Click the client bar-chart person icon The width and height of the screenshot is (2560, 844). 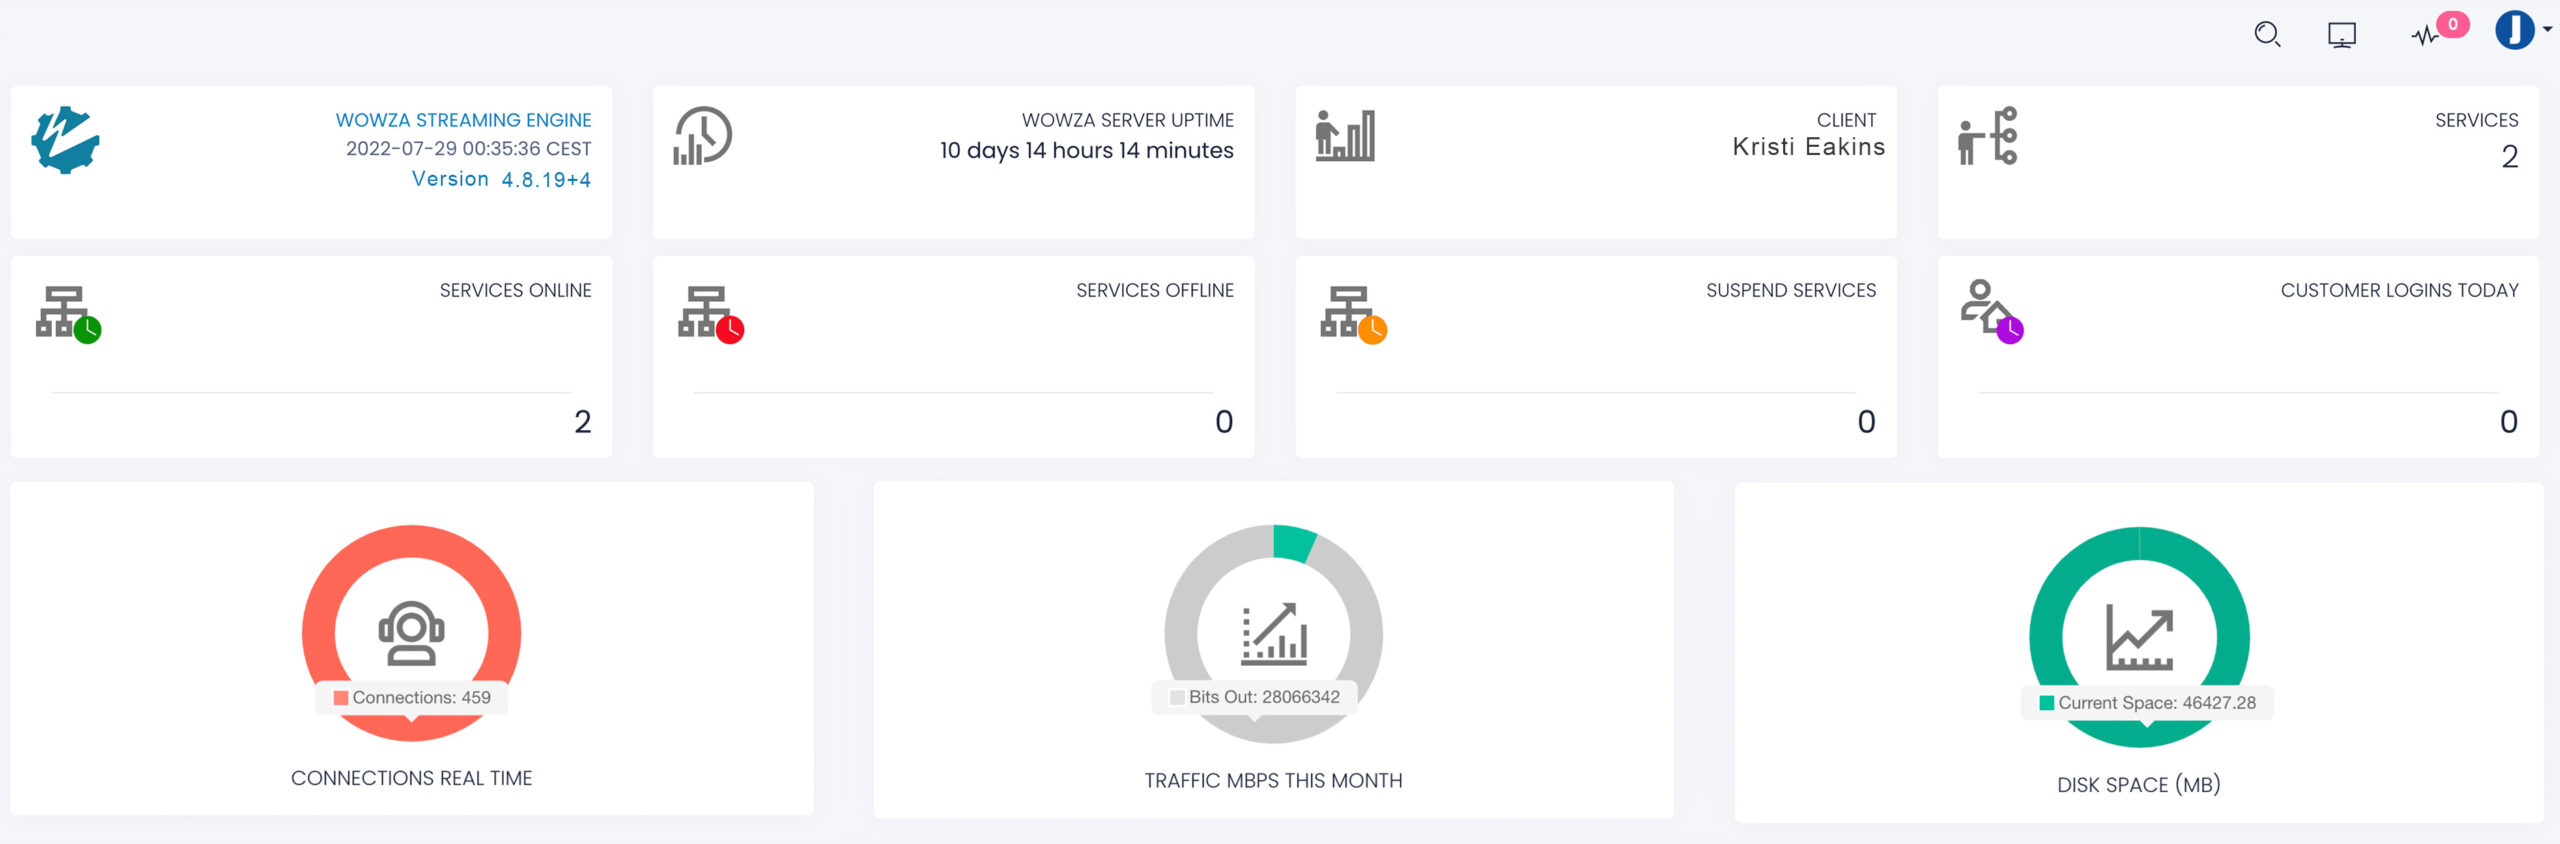(x=1345, y=136)
